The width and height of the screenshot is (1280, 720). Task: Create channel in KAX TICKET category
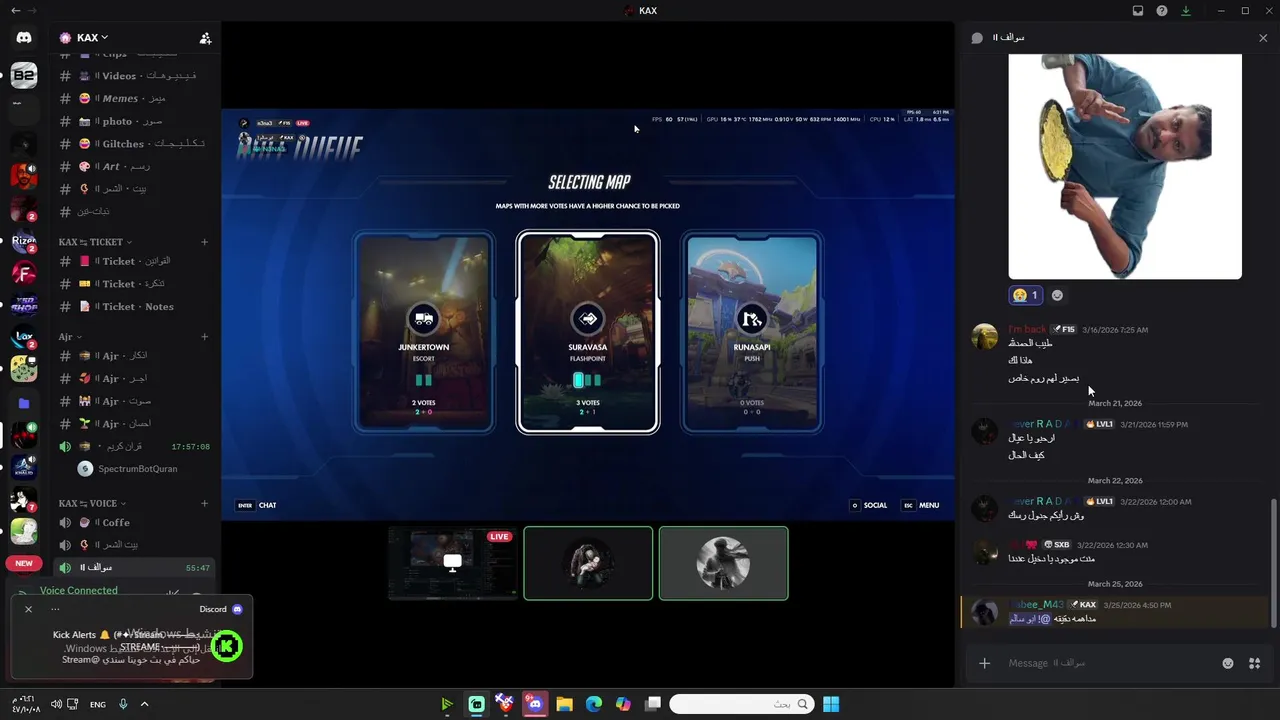tap(205, 242)
